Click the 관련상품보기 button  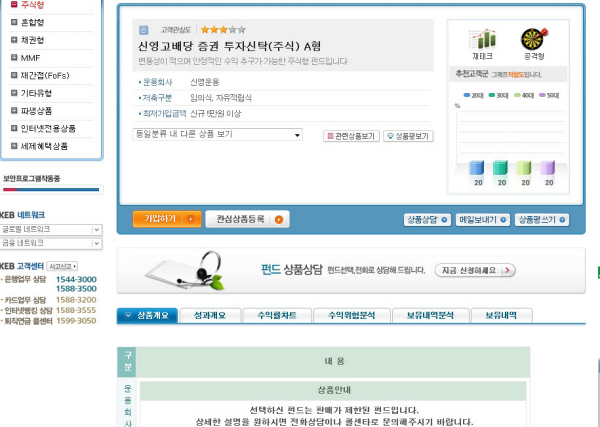[351, 136]
